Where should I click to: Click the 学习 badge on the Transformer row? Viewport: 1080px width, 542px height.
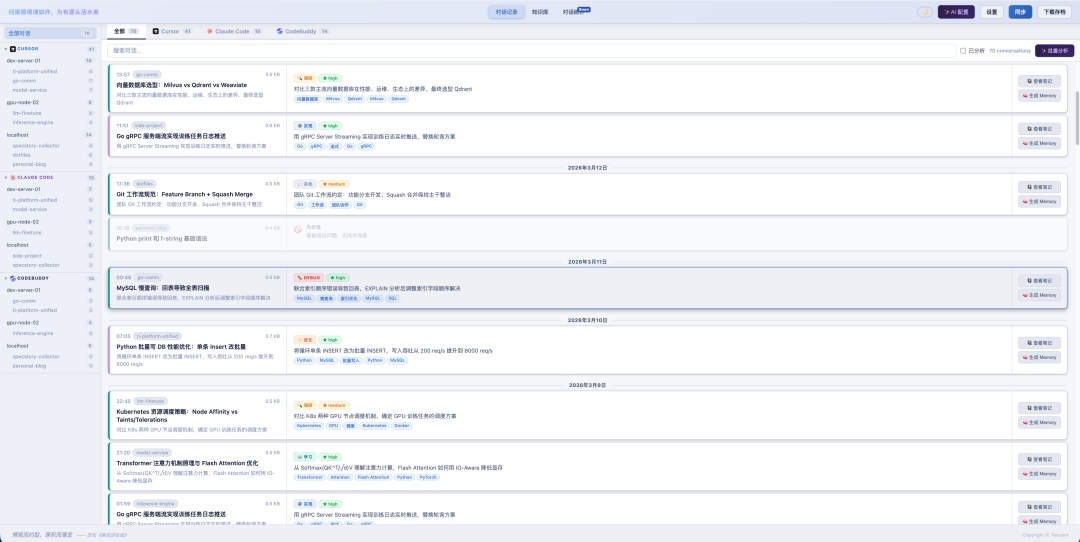[304, 457]
